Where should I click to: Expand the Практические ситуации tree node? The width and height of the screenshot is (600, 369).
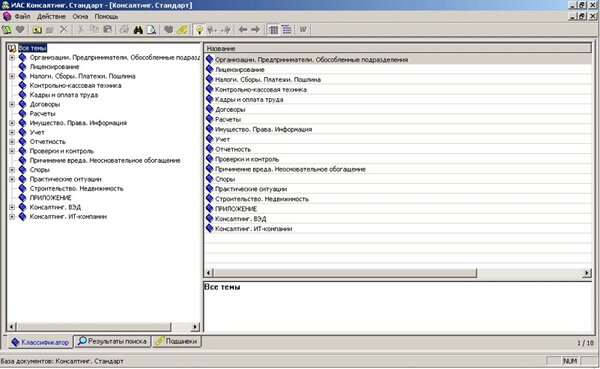pyautogui.click(x=12, y=179)
